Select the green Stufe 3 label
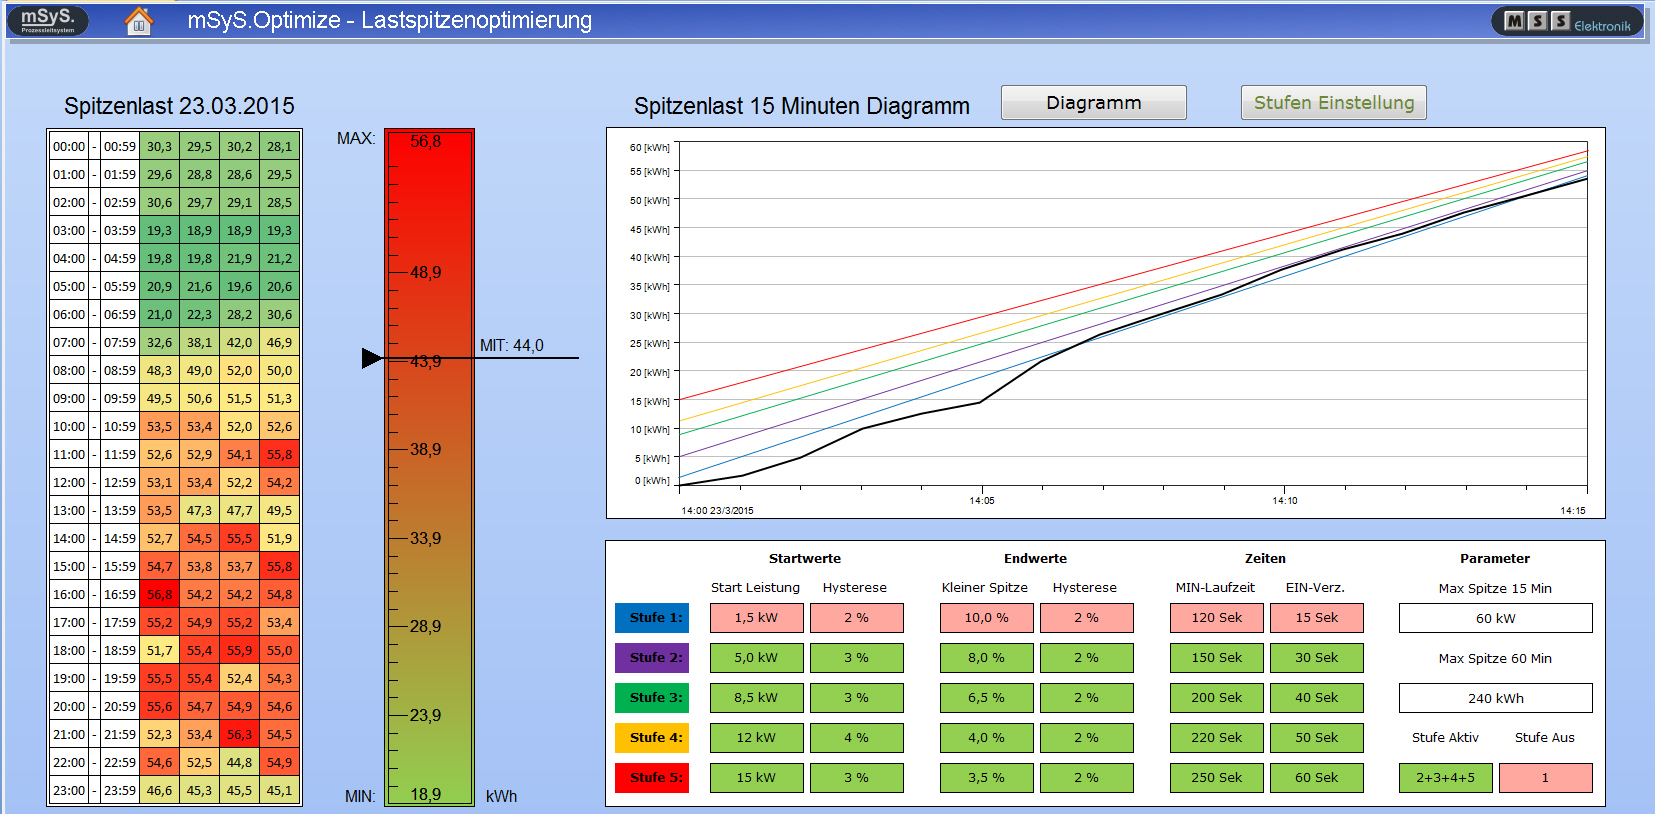 click(x=652, y=698)
